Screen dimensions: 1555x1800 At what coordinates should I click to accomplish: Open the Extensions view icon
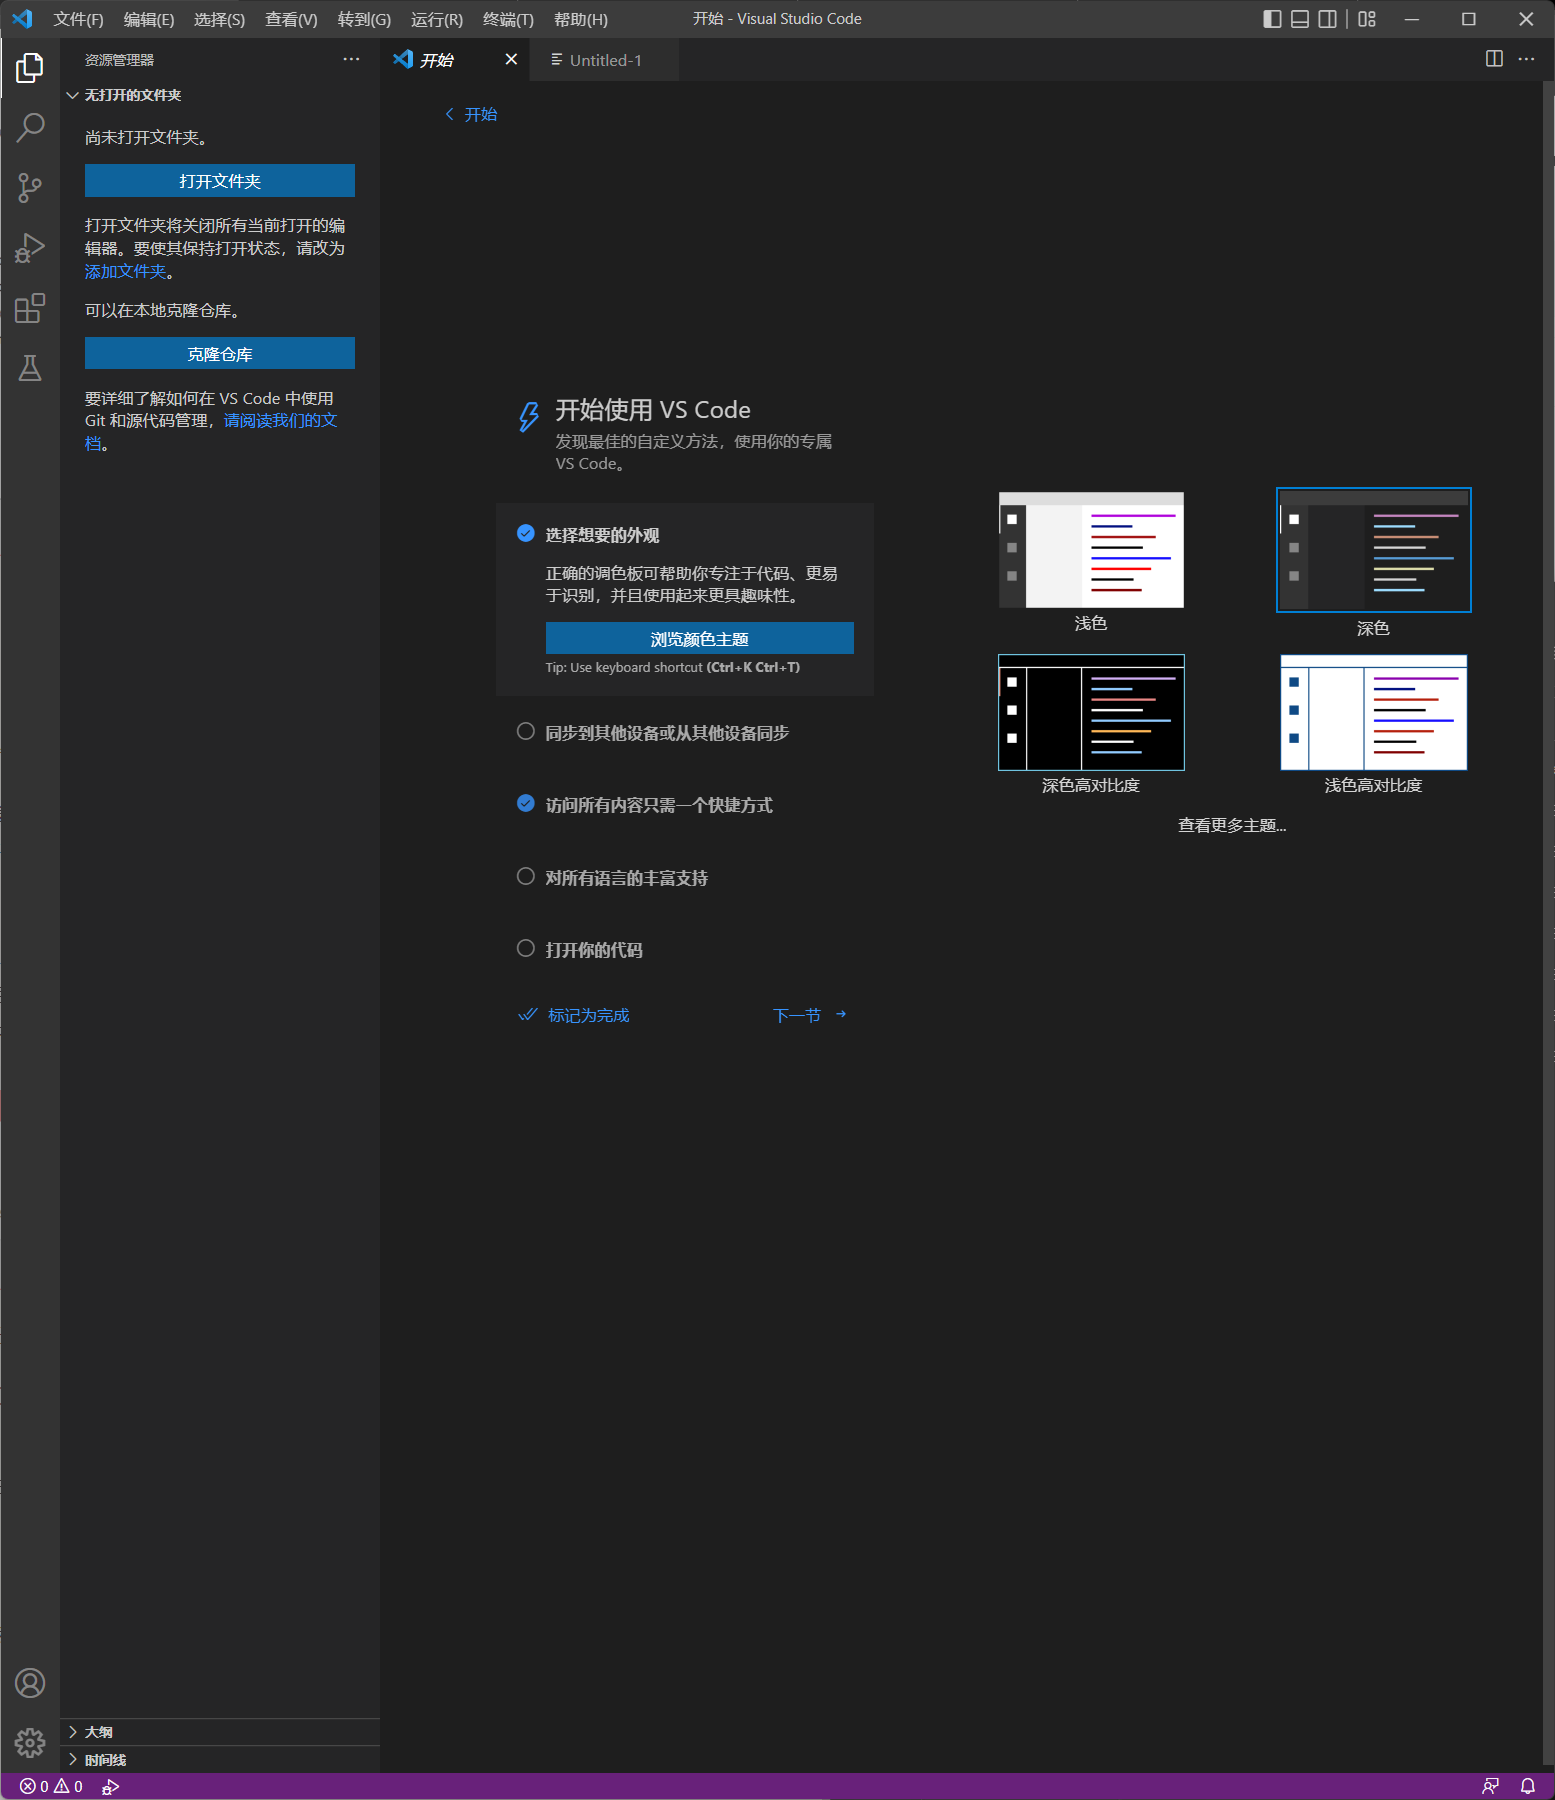tap(30, 308)
